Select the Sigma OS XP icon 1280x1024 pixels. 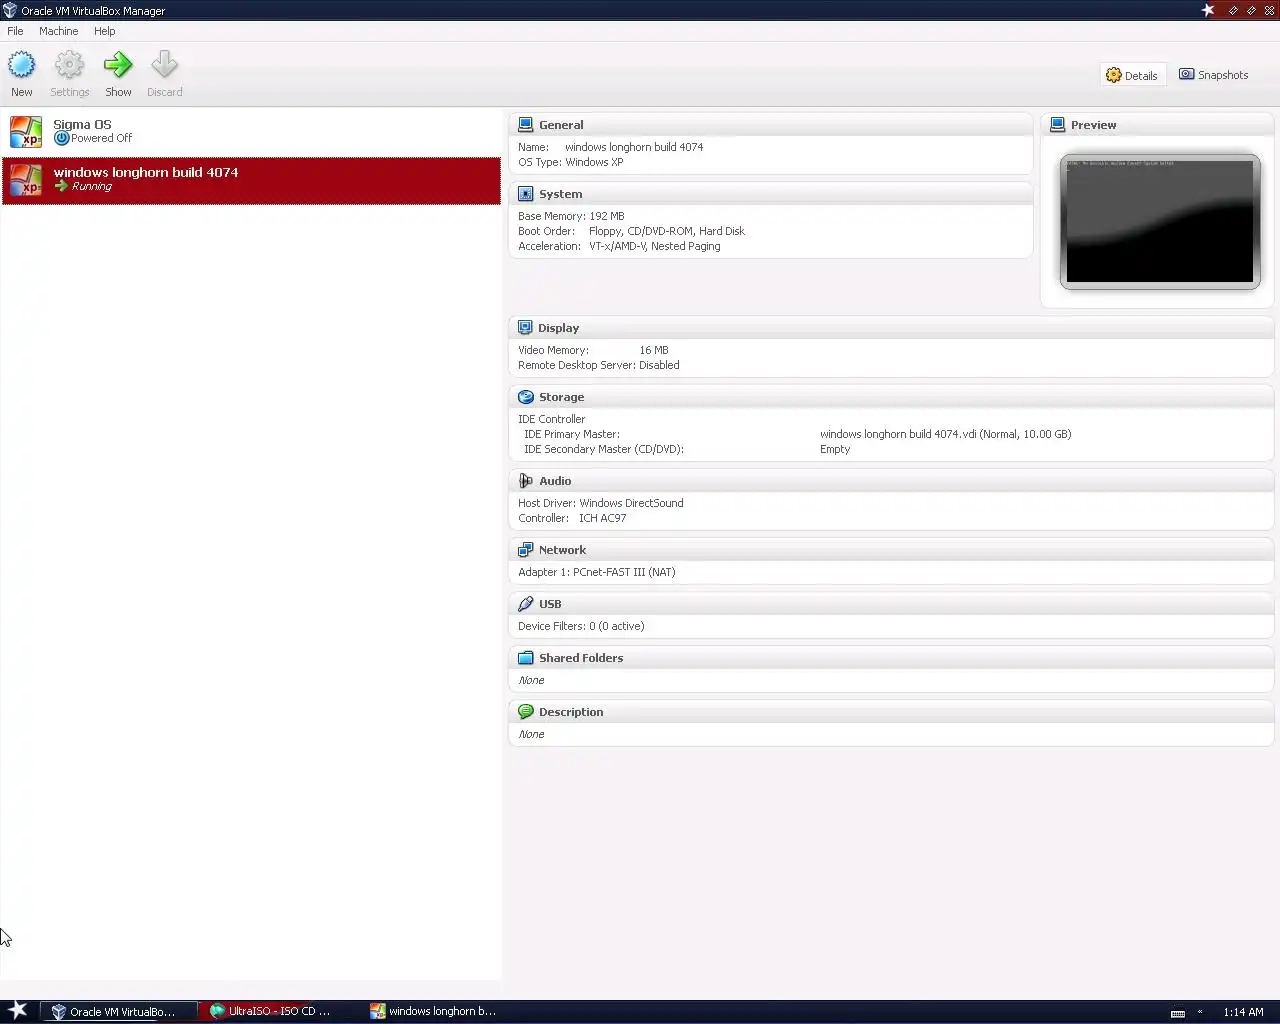pyautogui.click(x=26, y=131)
